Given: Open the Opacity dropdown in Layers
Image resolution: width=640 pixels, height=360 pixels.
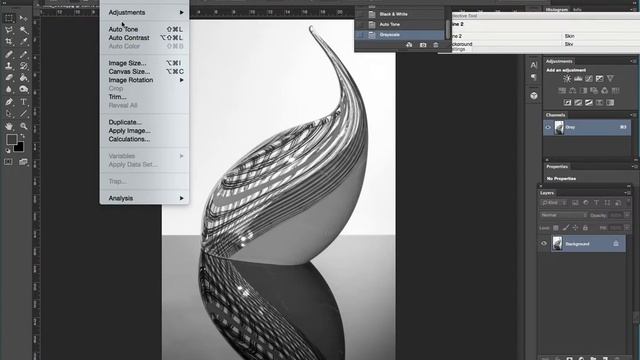Looking at the screenshot, I should tap(627, 215).
